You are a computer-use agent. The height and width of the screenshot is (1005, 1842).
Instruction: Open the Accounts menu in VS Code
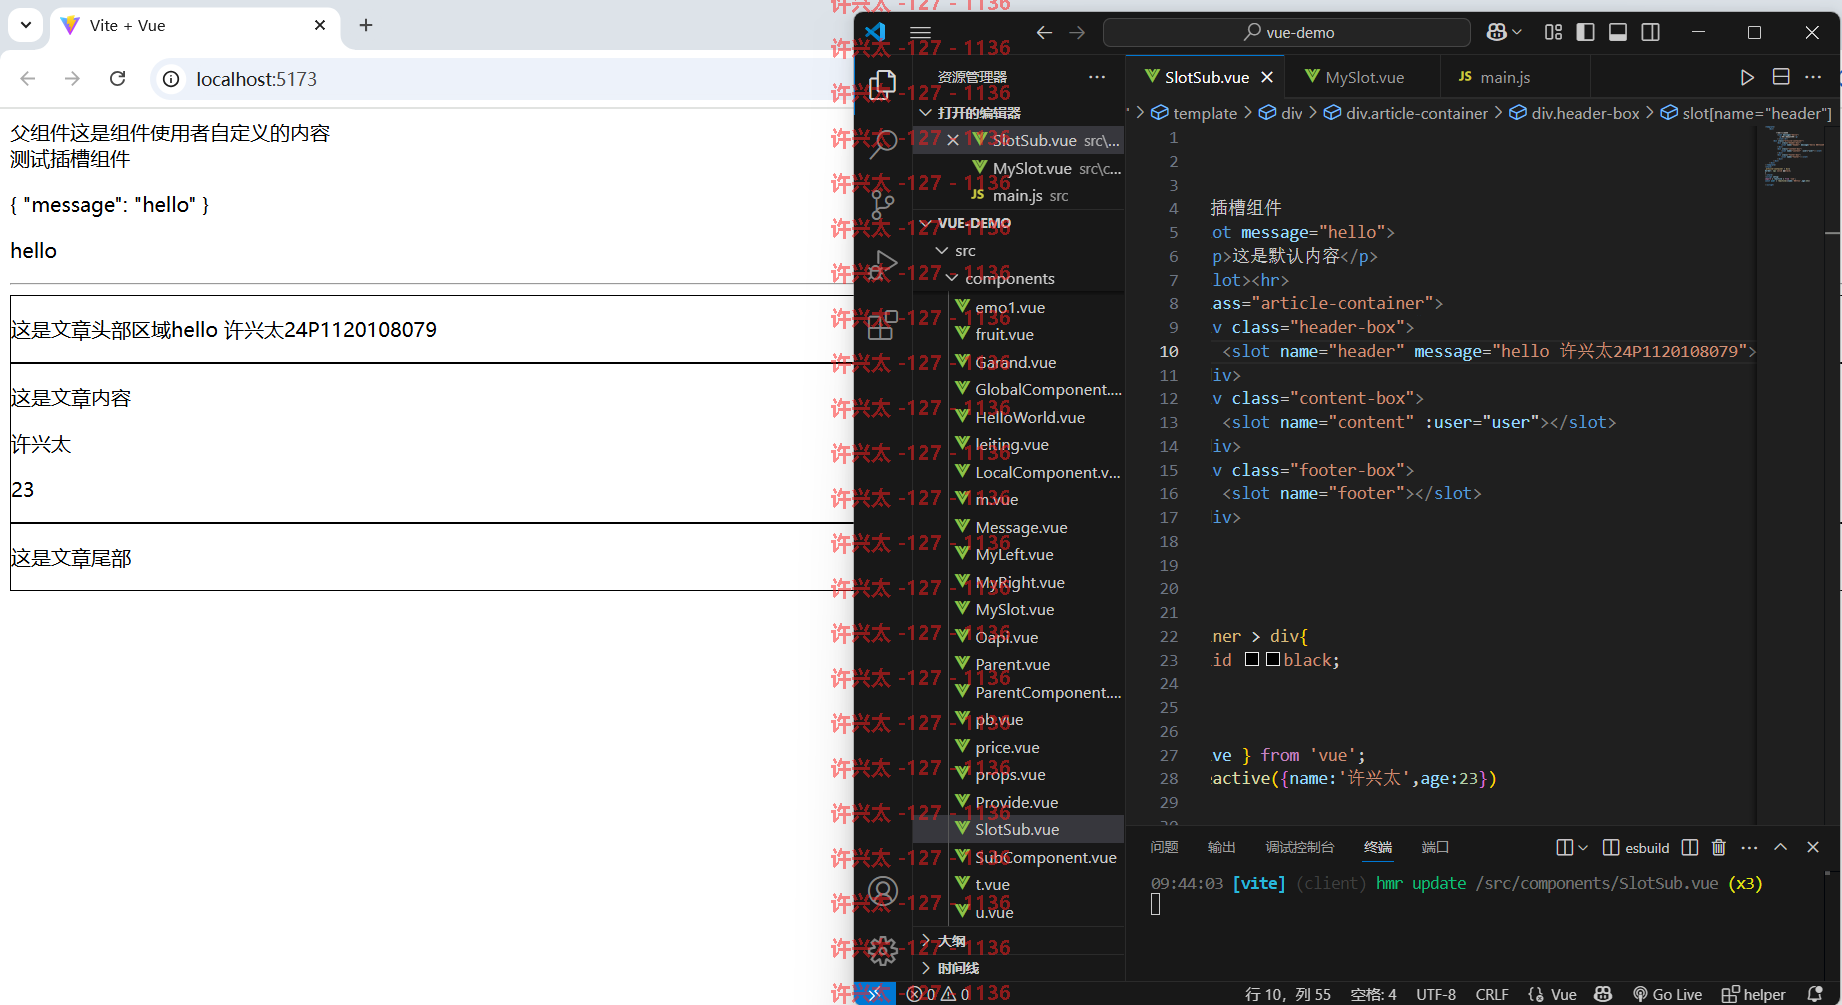(882, 891)
